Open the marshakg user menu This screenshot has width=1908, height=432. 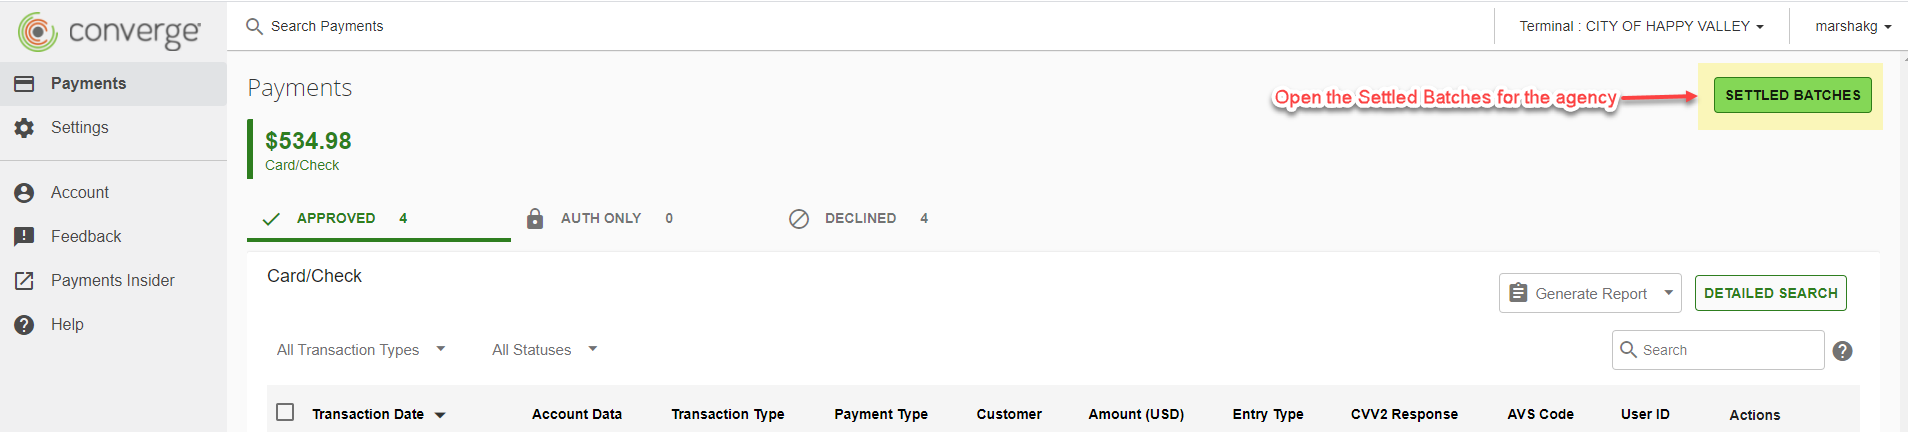1852,26
